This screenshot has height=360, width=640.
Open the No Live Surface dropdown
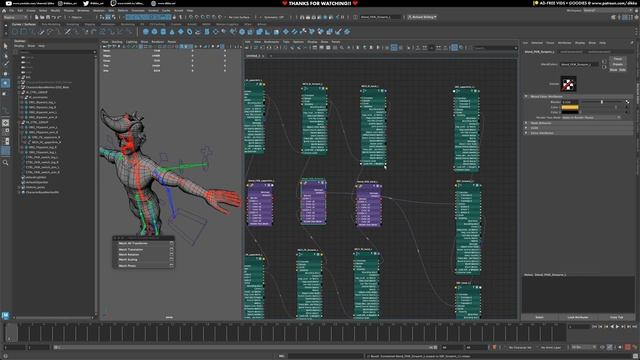point(240,17)
